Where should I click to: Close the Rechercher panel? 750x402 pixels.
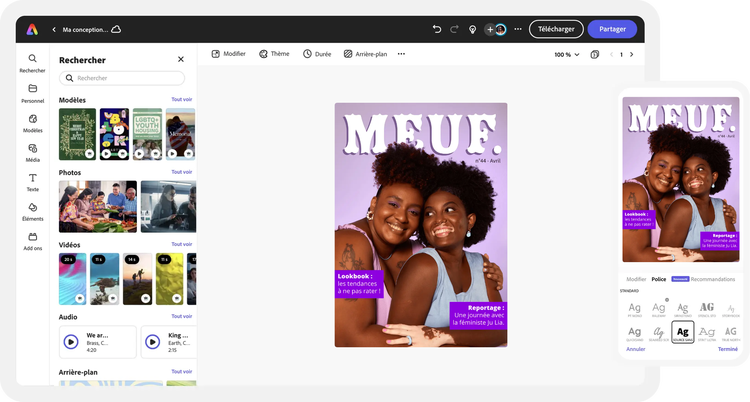[181, 59]
